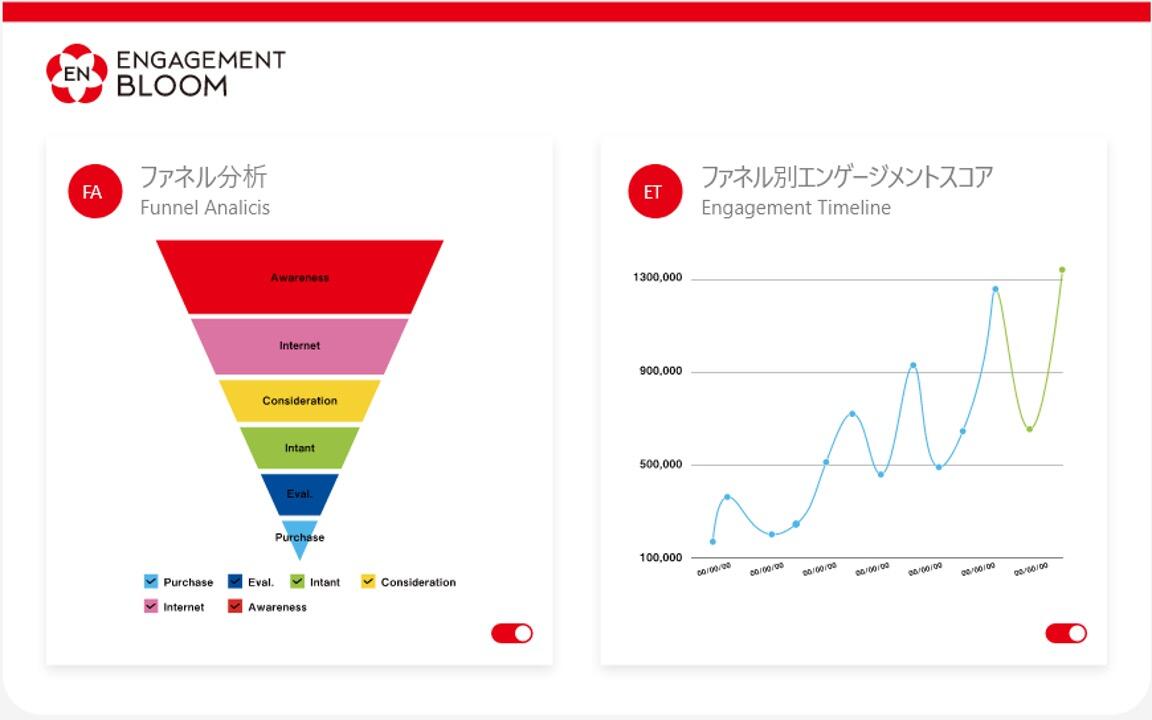Click the highest green data point on the chart
The height and width of the screenshot is (720, 1152).
point(1062,269)
